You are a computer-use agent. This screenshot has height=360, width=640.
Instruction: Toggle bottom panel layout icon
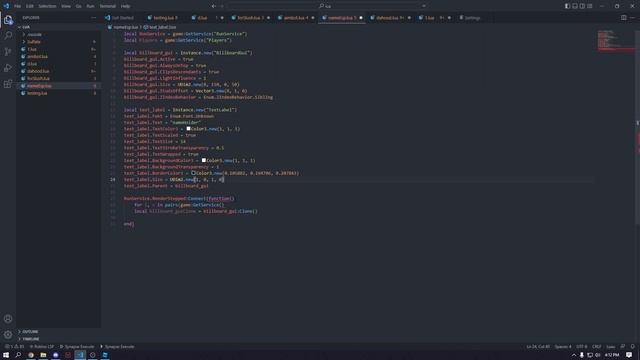coord(575,6)
